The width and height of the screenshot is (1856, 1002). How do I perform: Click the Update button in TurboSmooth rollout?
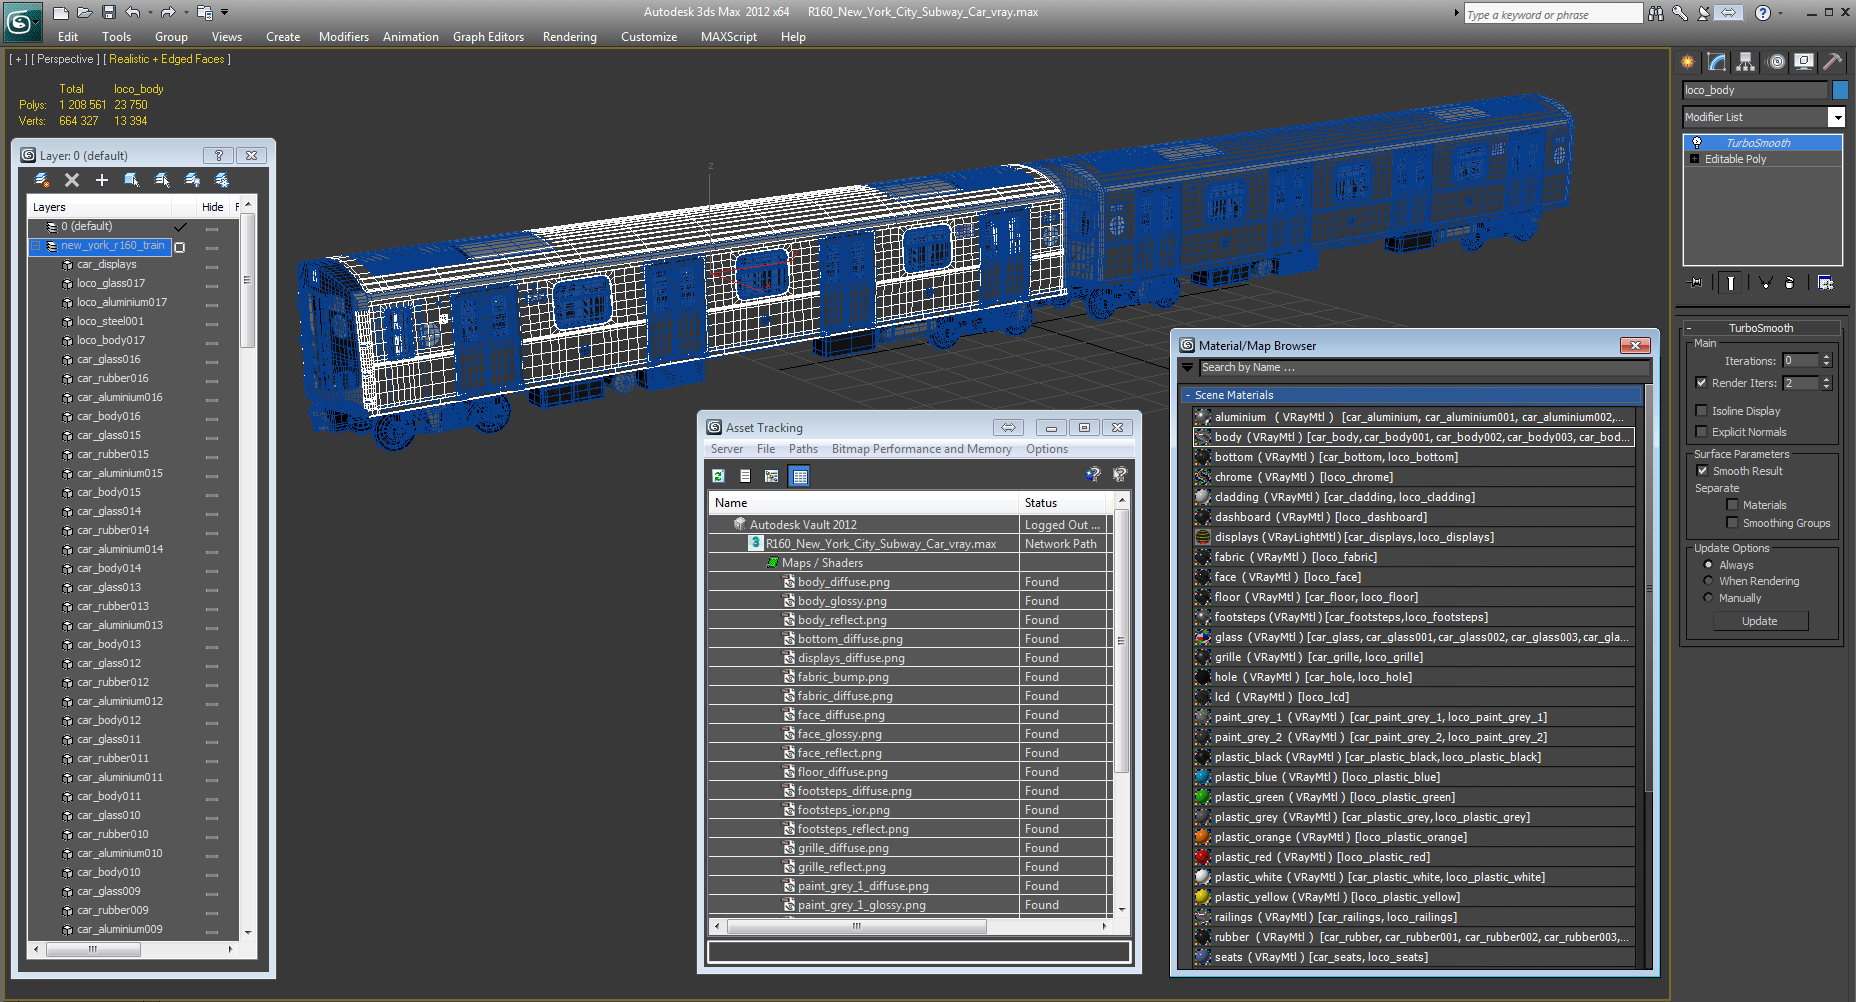tap(1760, 621)
